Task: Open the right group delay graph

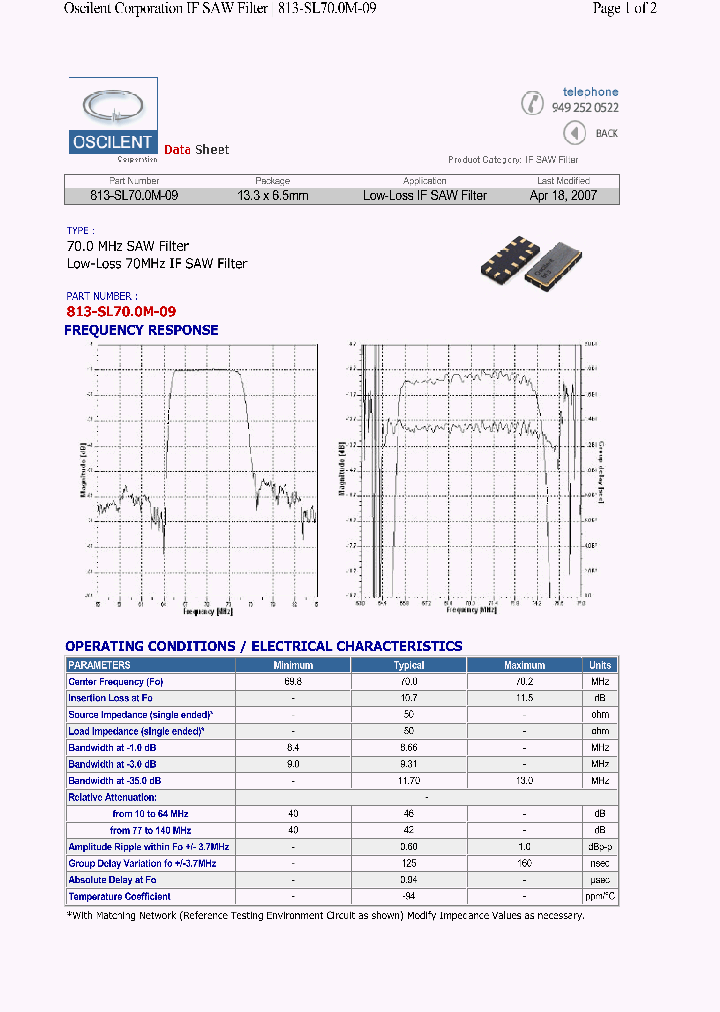Action: (x=471, y=479)
